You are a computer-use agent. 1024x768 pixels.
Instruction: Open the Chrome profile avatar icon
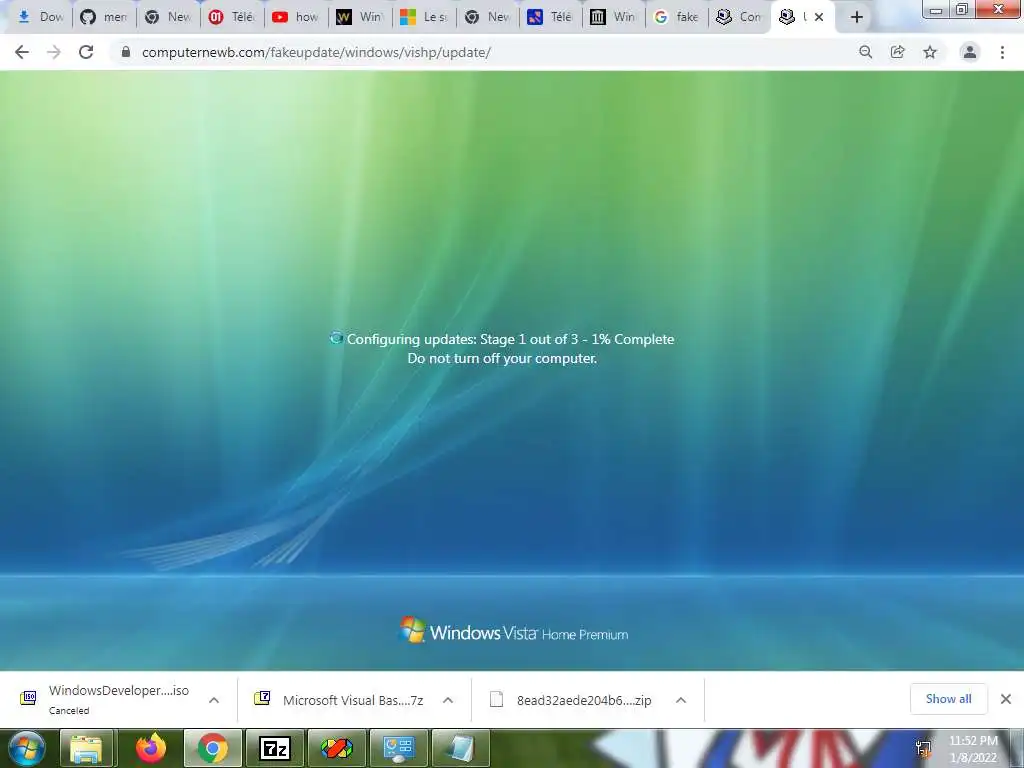click(970, 52)
